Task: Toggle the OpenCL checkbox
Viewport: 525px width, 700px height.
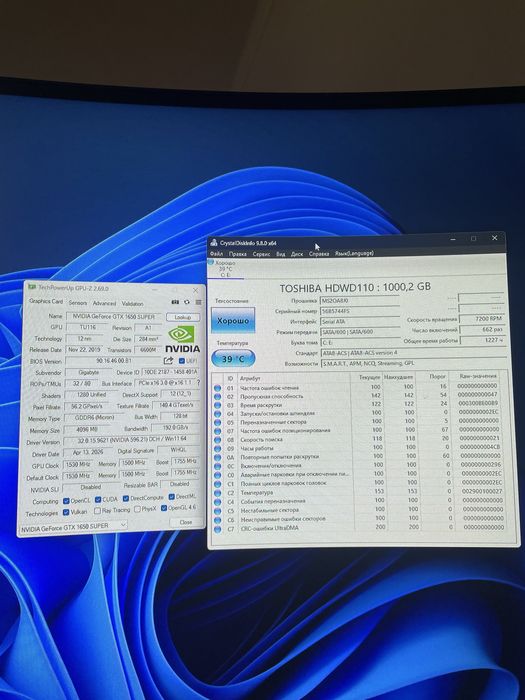Action: click(66, 501)
